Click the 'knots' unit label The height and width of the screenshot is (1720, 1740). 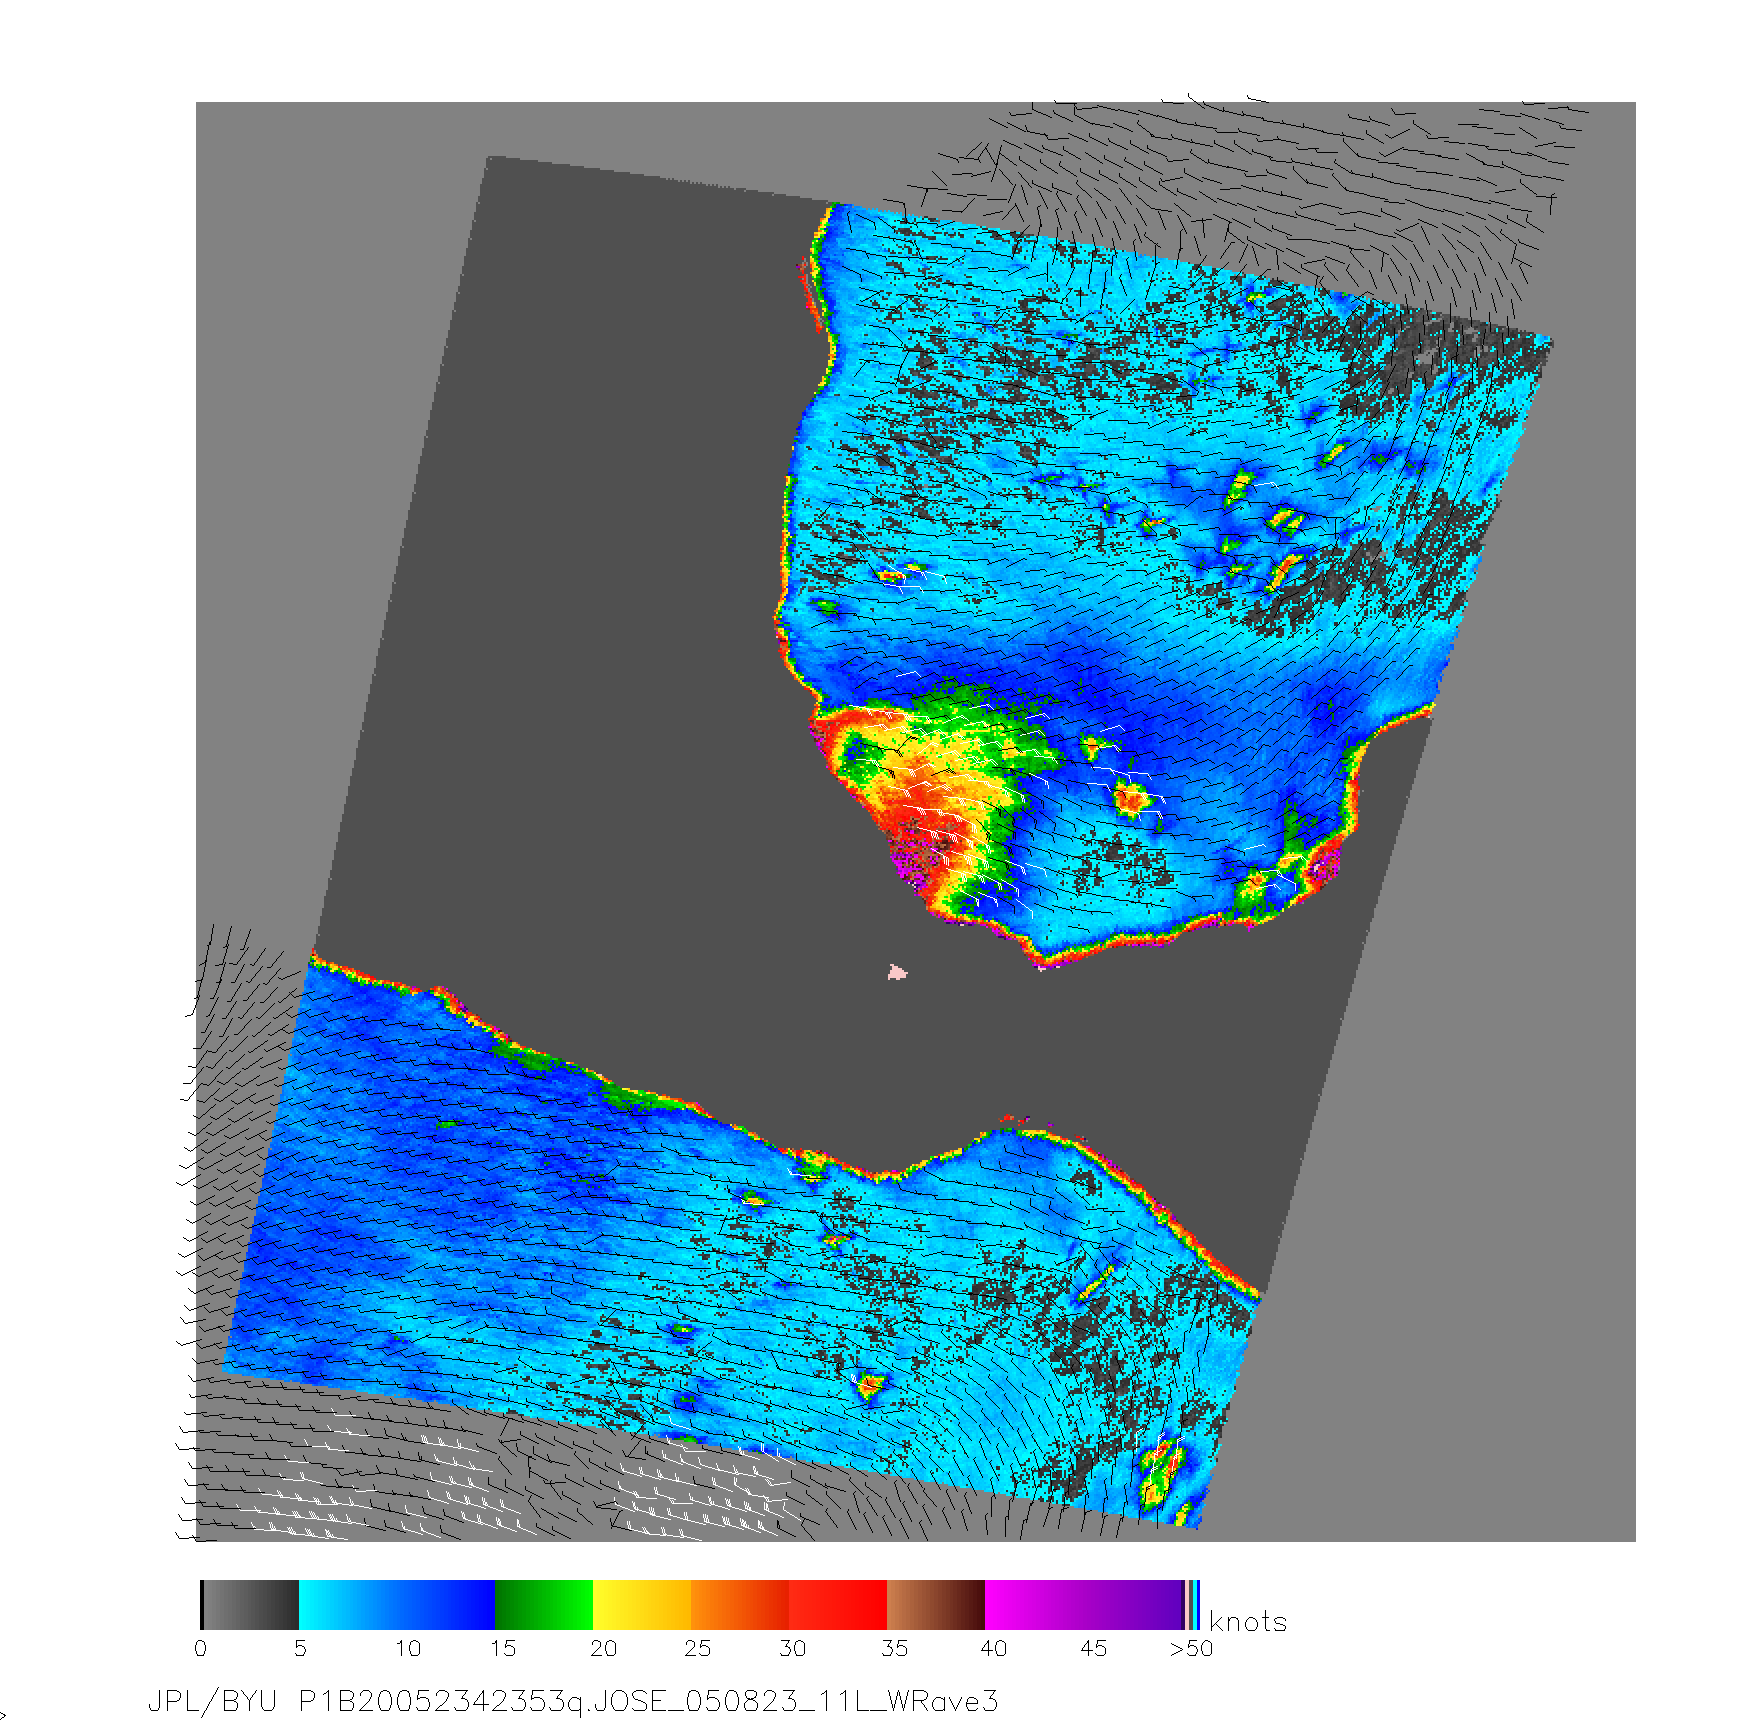[1248, 1622]
